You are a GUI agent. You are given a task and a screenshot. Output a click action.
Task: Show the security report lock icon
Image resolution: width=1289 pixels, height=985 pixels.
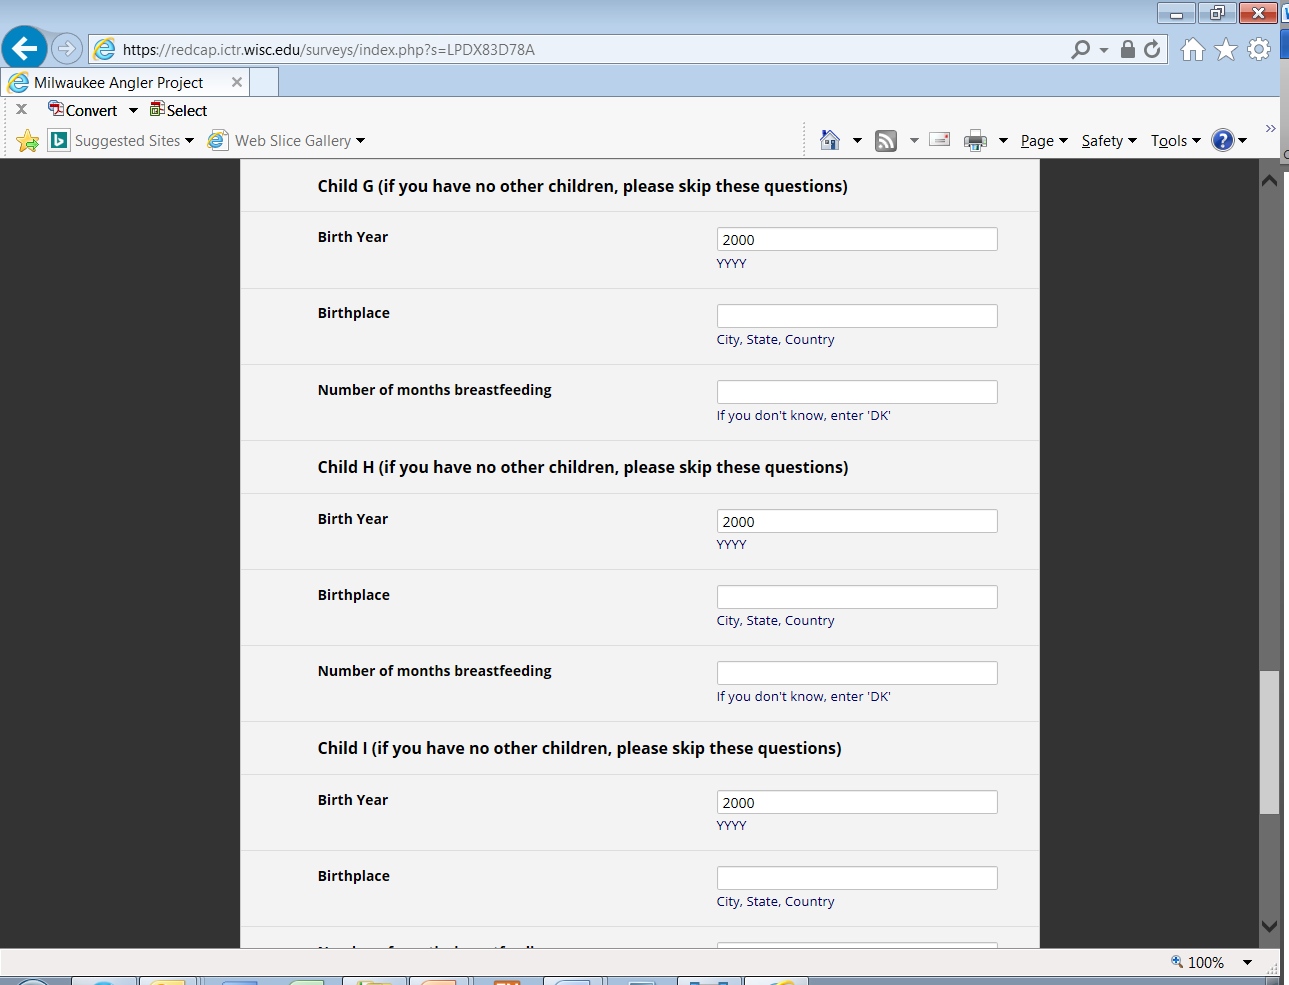tap(1128, 49)
